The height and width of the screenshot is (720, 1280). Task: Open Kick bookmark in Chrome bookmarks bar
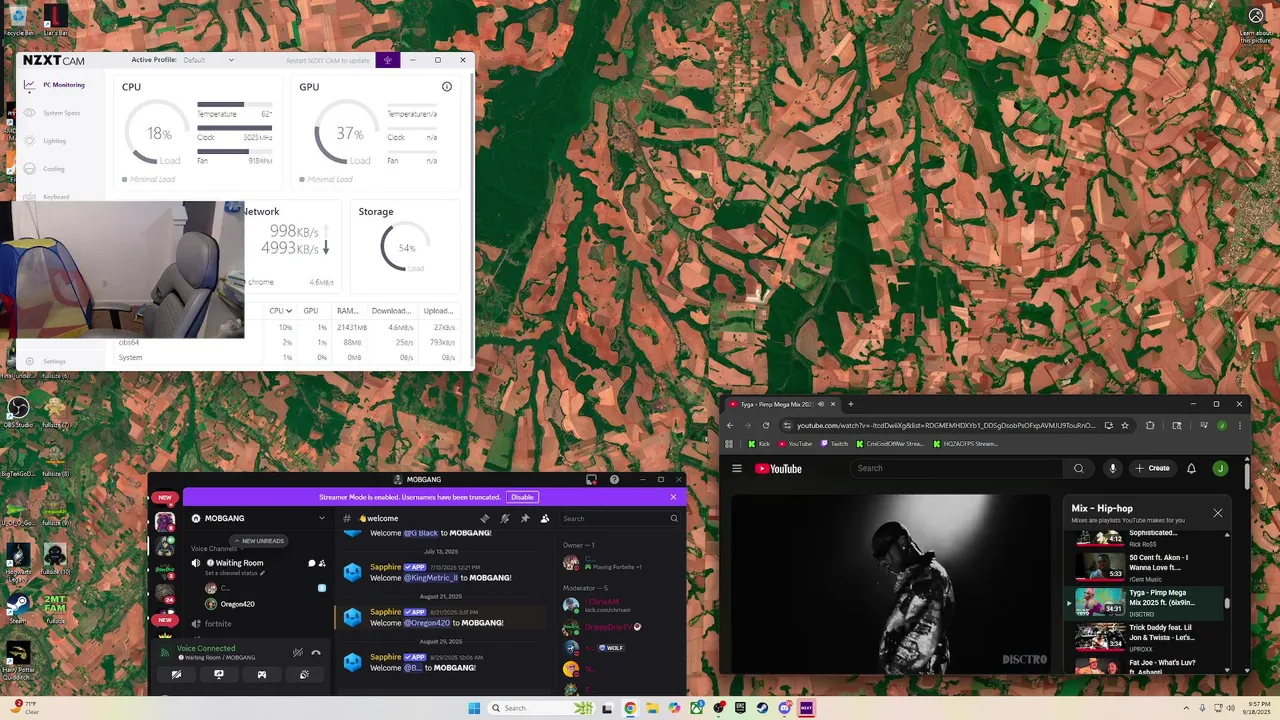[759, 444]
